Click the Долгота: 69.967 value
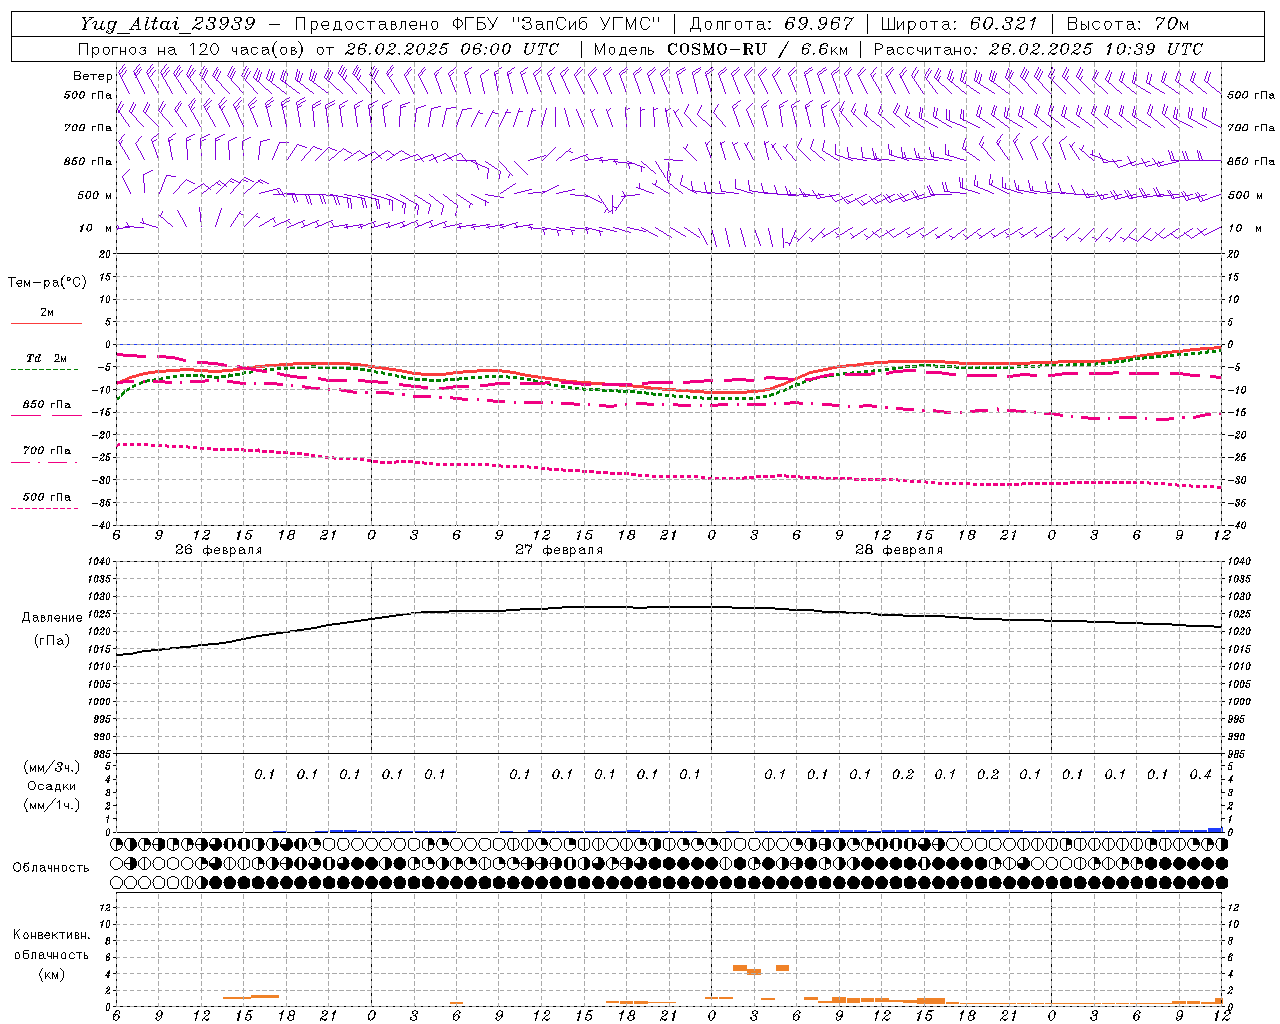Image resolution: width=1280 pixels, height=1024 pixels. coord(772,24)
